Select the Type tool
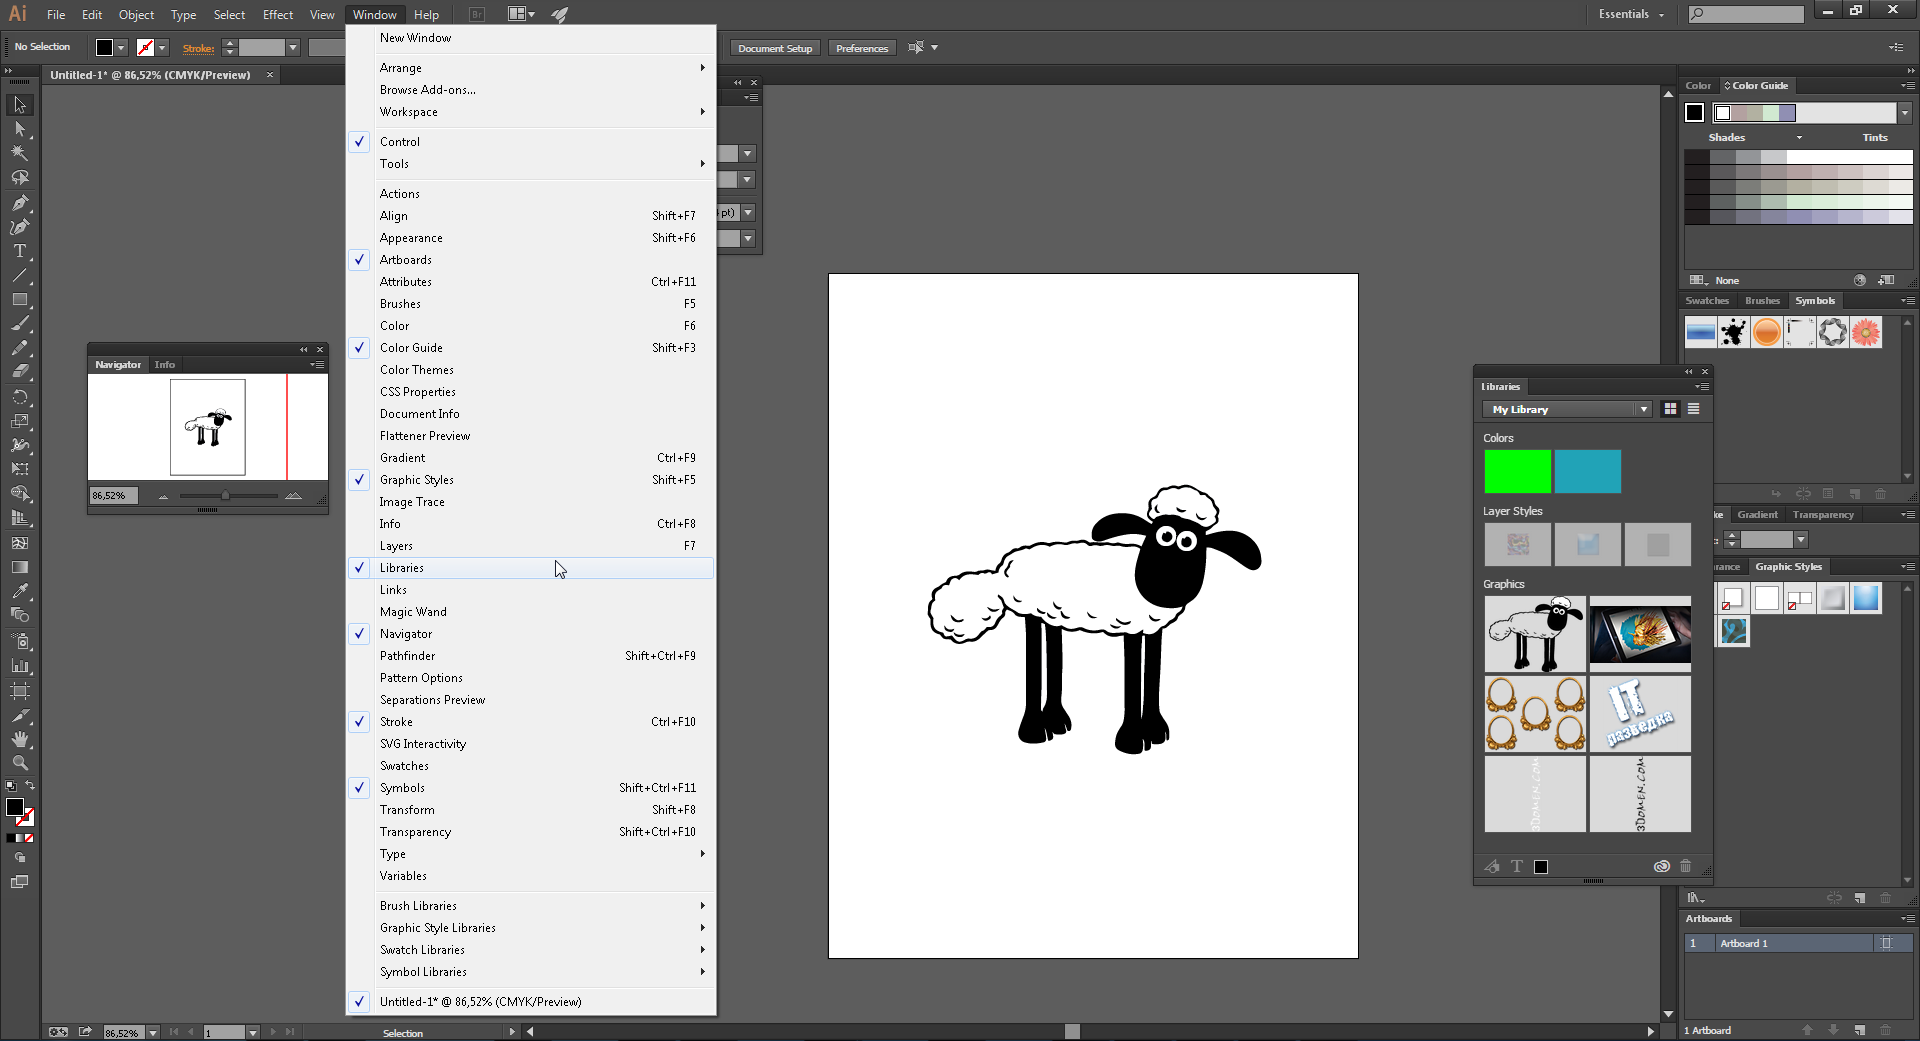 click(x=19, y=251)
